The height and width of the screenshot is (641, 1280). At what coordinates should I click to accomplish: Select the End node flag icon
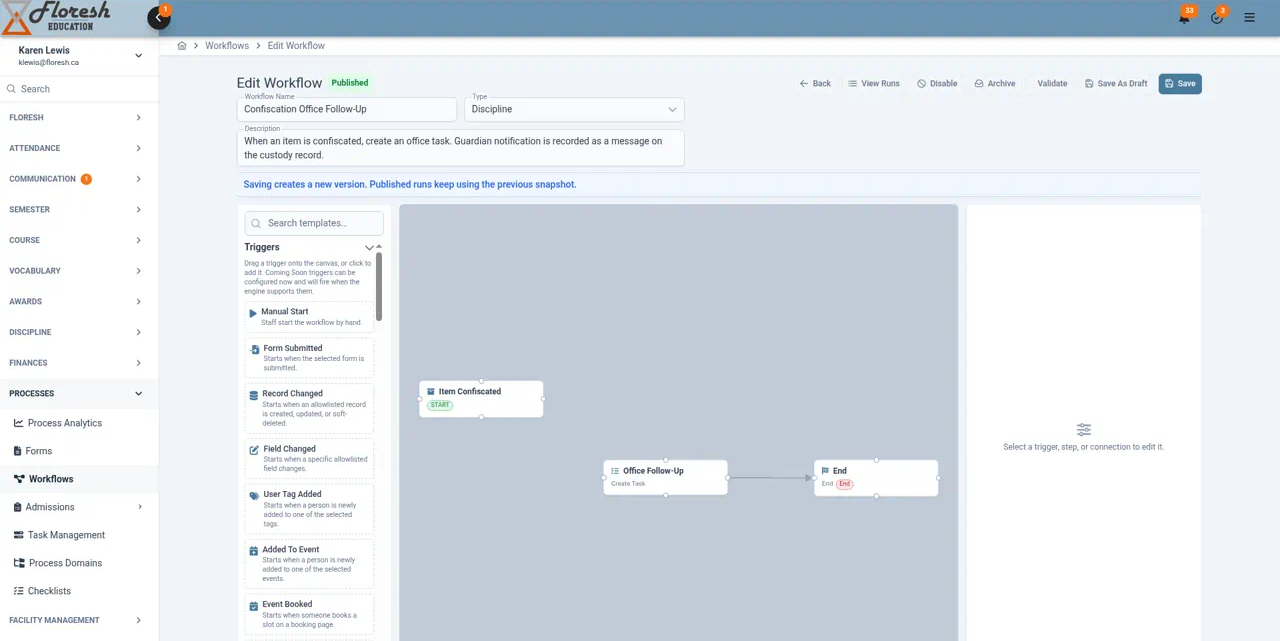pyautogui.click(x=825, y=471)
